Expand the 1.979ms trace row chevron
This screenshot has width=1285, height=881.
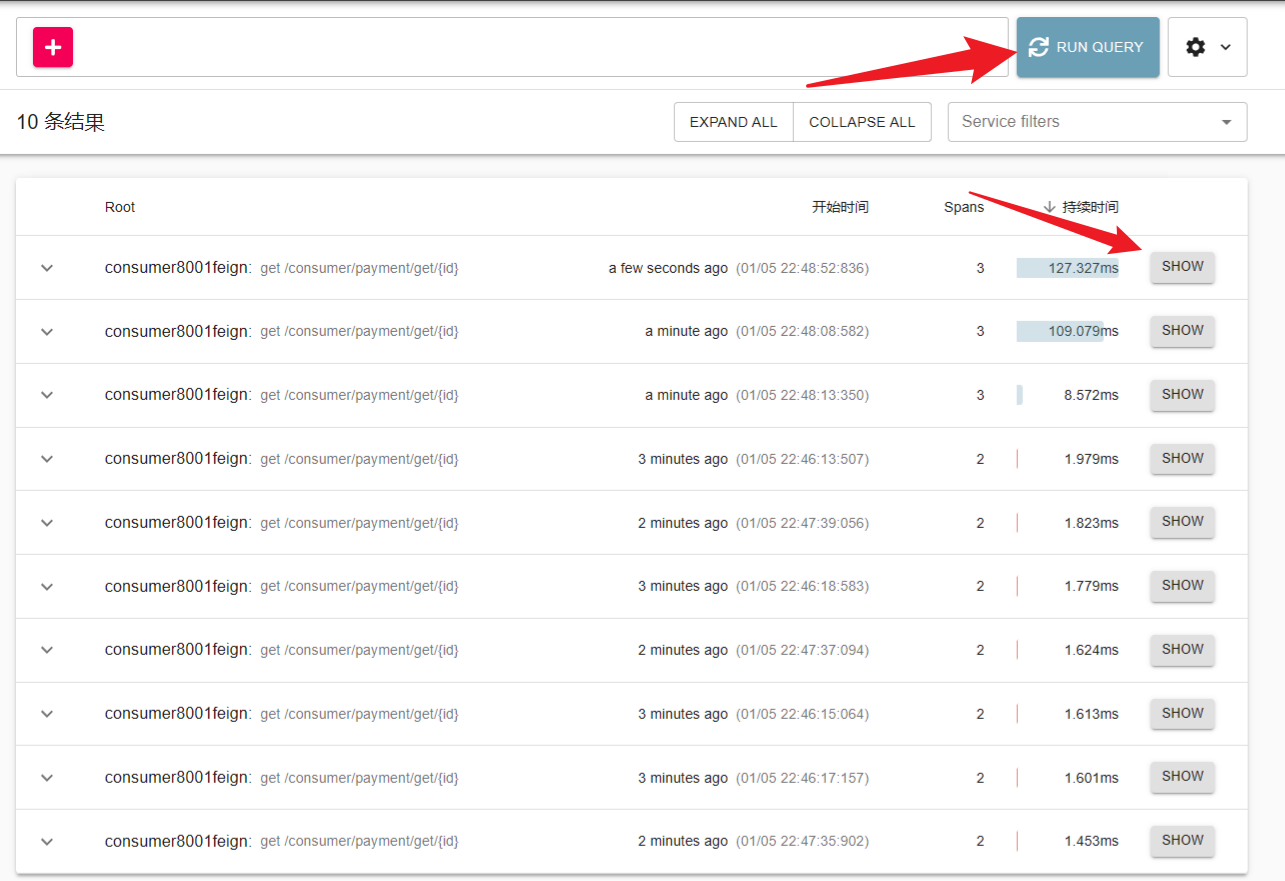coord(47,459)
